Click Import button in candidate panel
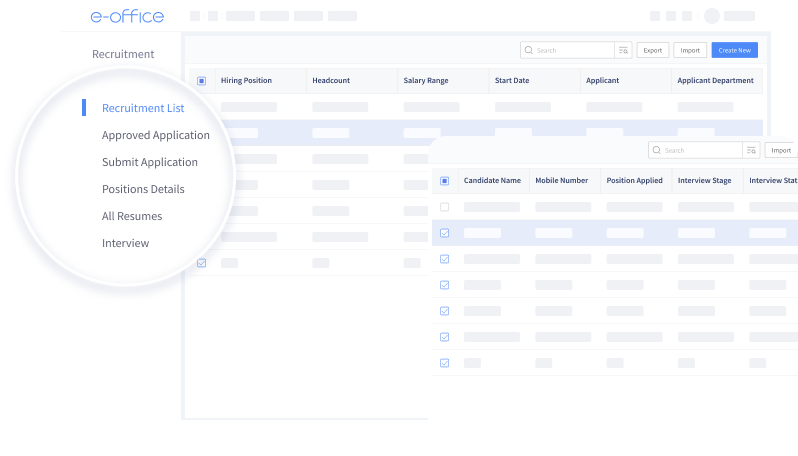 click(x=781, y=150)
